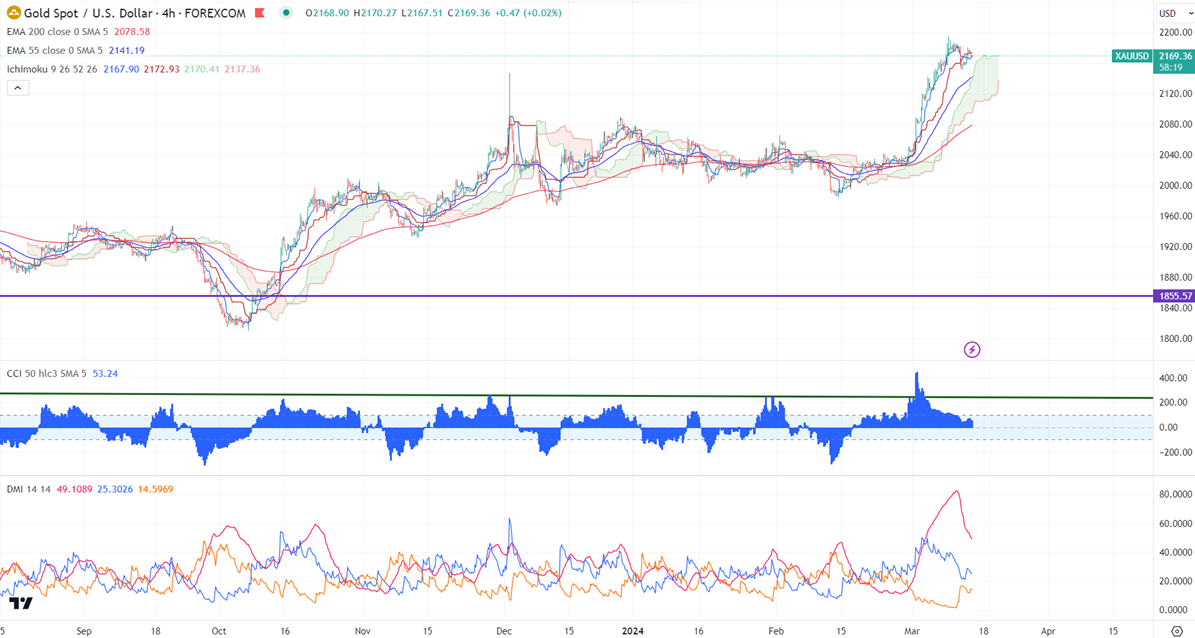Select the green trendline in CCI pane
The width and height of the screenshot is (1195, 638).
click(576, 396)
